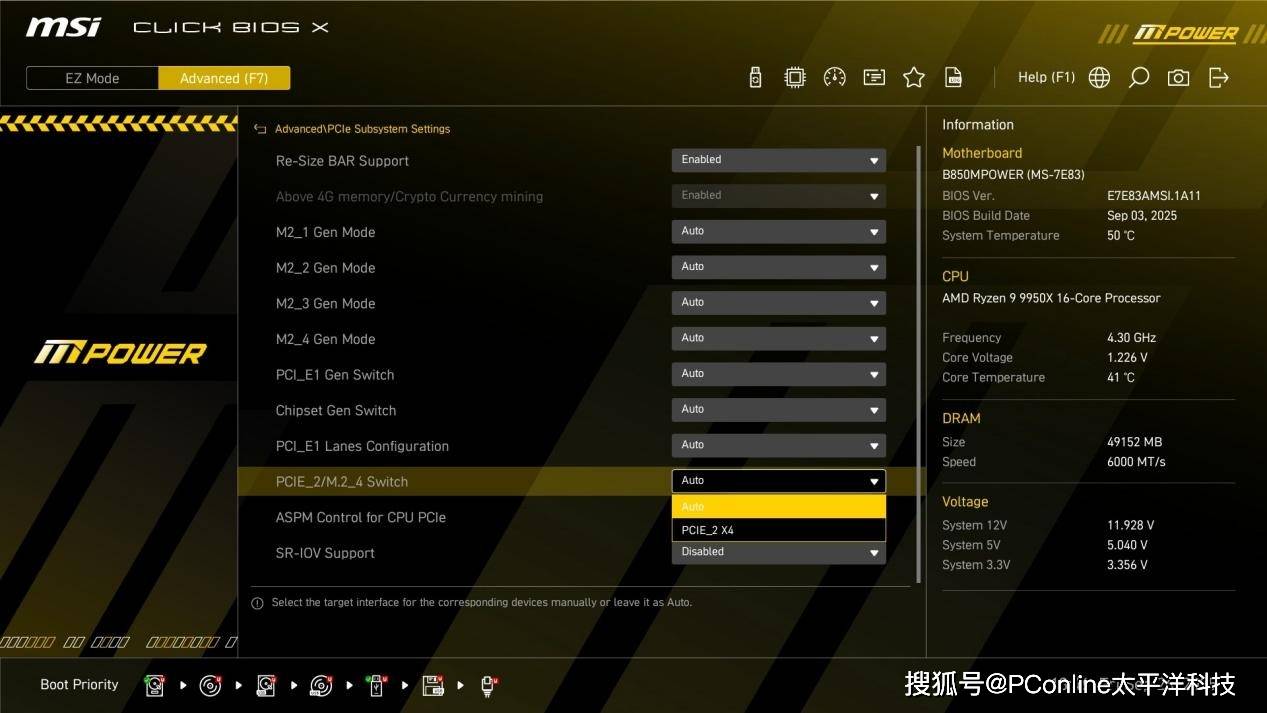The image size is (1267, 713).
Task: Click the System 3.3V 3.356 V reading
Action: (x=1127, y=565)
